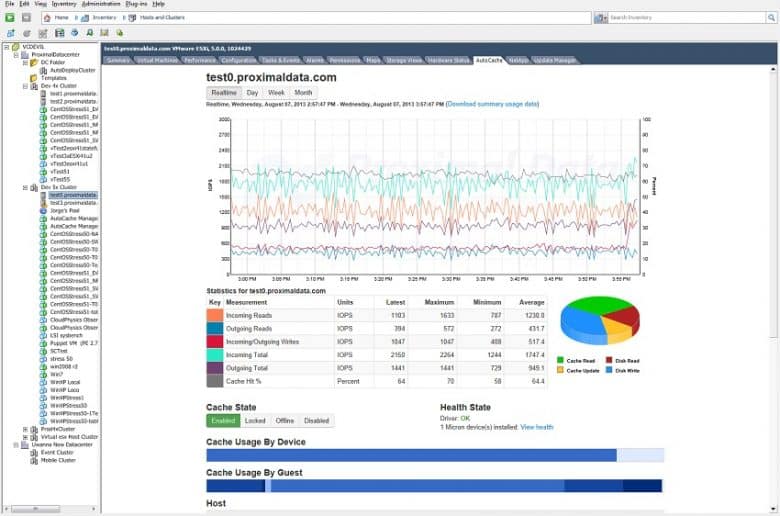Click the horizontal scrollbar under the inventory tree

(51, 509)
